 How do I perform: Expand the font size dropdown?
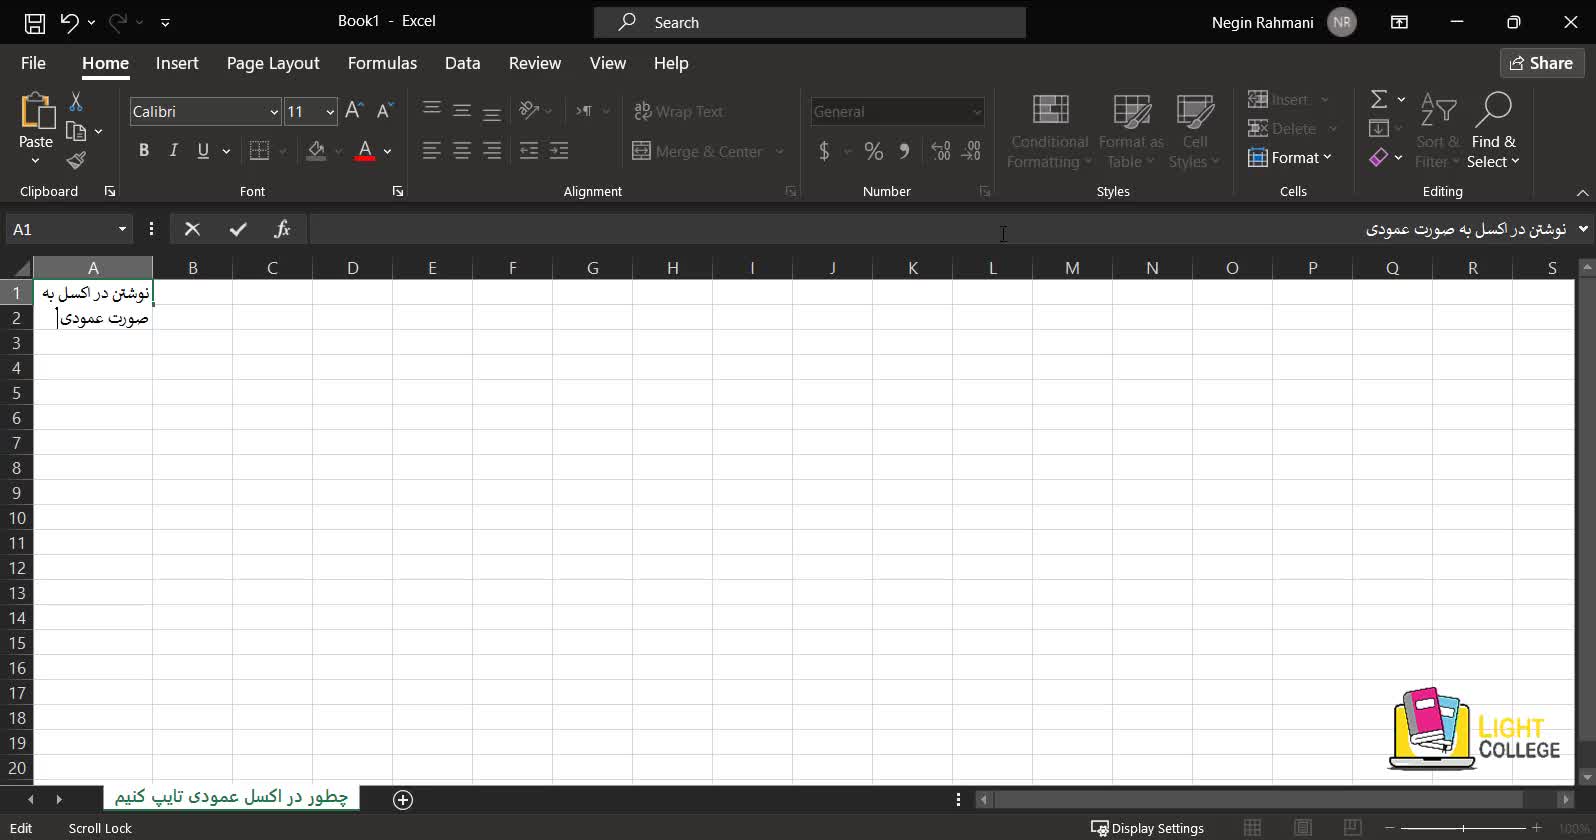point(330,112)
